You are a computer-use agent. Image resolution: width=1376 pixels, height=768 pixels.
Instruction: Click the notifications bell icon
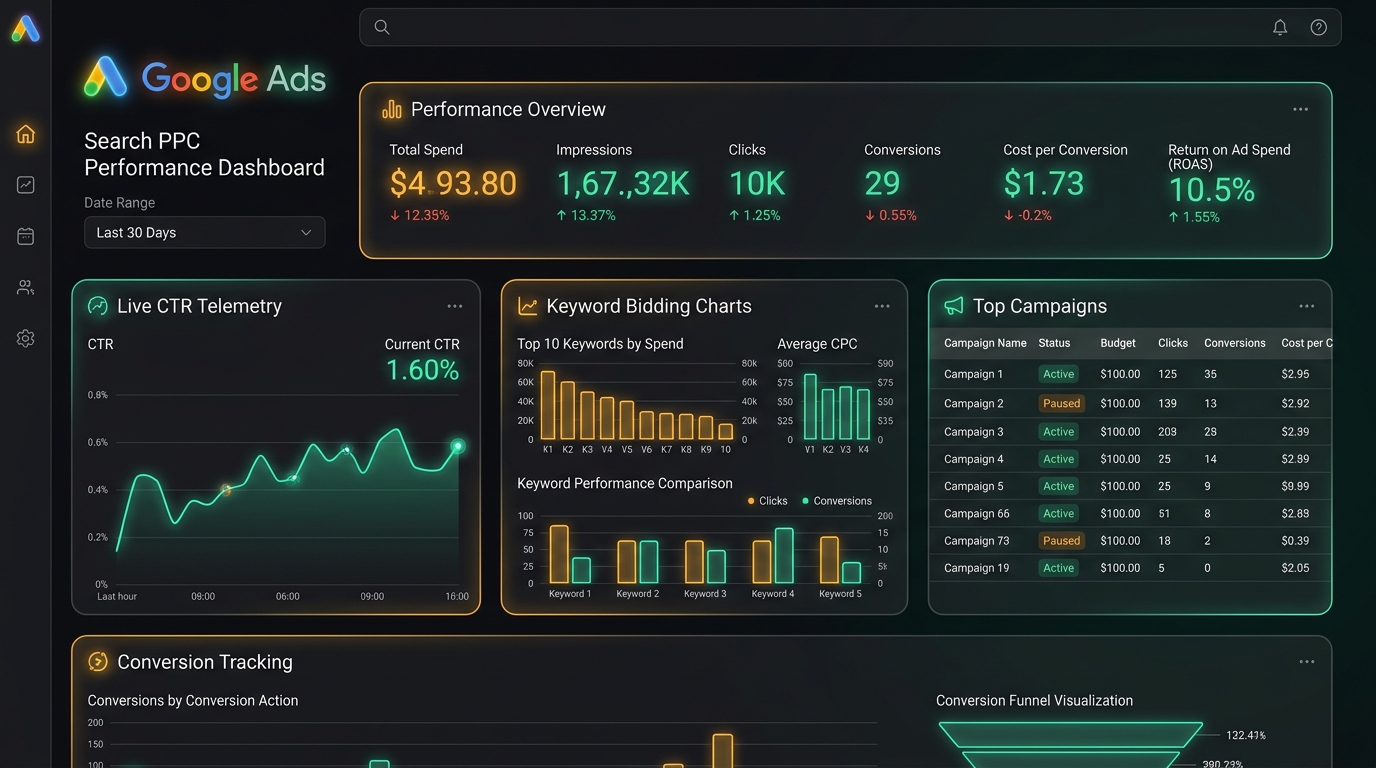pyautogui.click(x=1280, y=27)
